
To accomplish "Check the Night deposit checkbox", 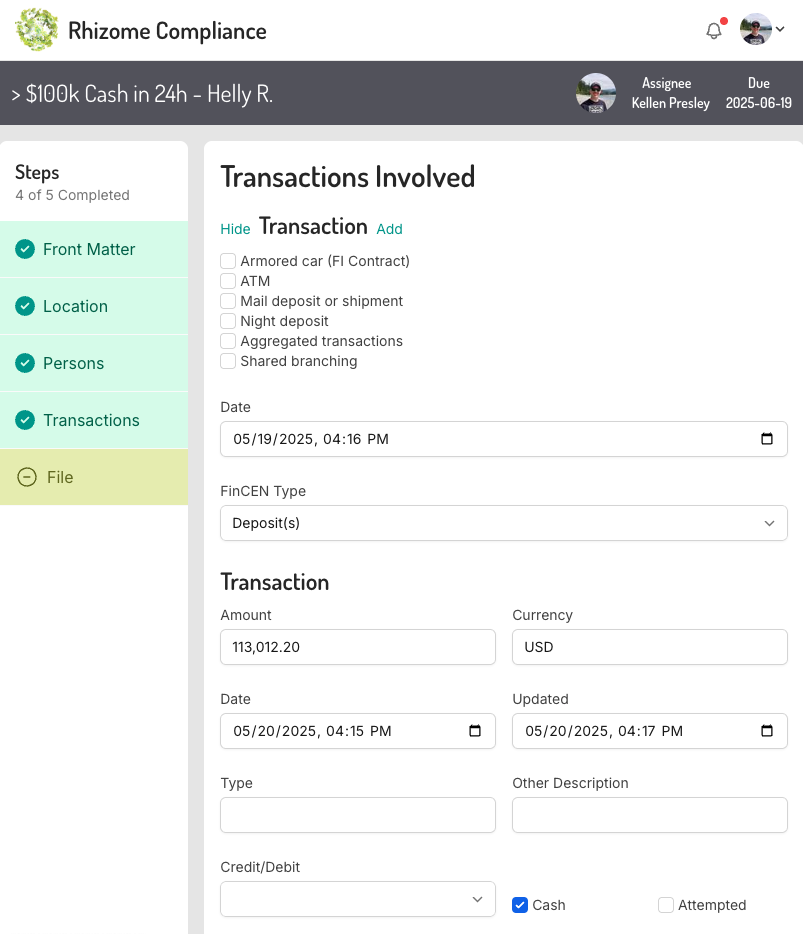I will pyautogui.click(x=228, y=321).
